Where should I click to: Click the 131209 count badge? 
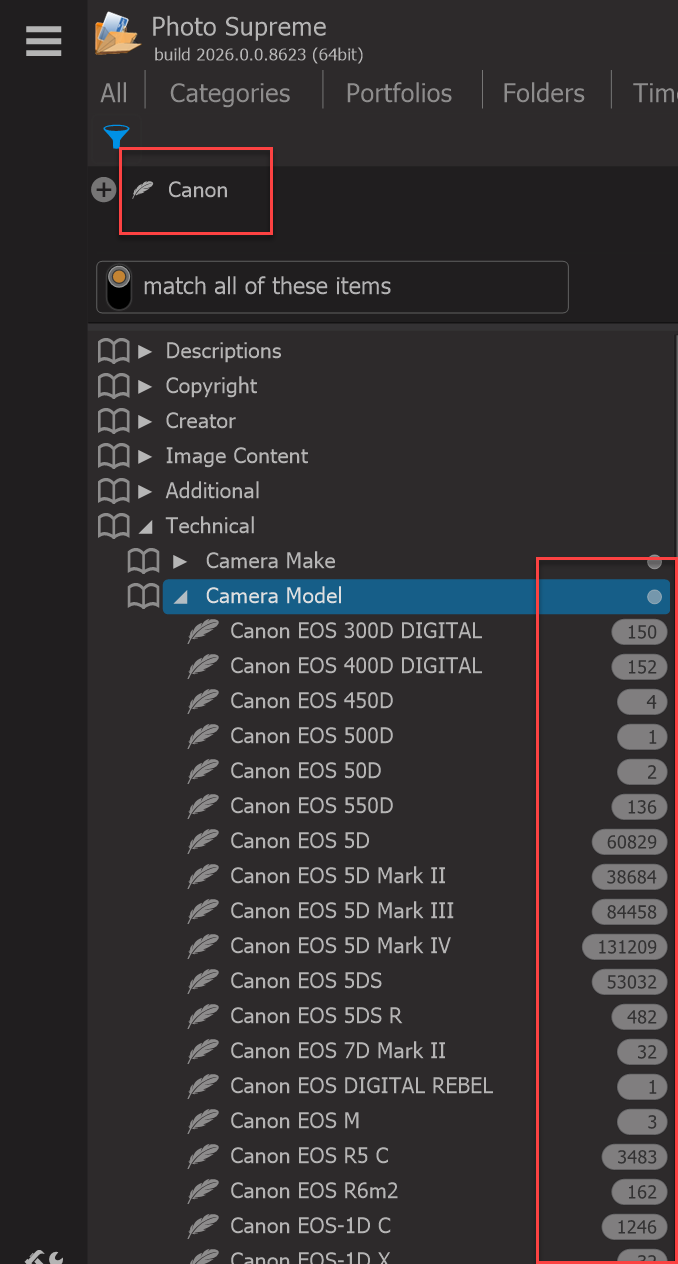[x=625, y=947]
